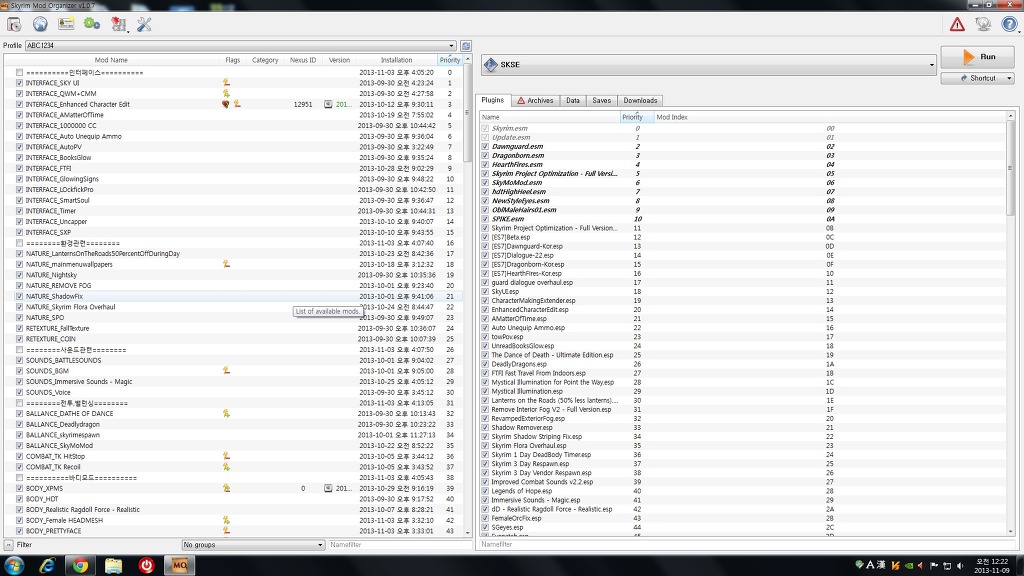Open the Nexus globe browser icon

(x=40, y=25)
